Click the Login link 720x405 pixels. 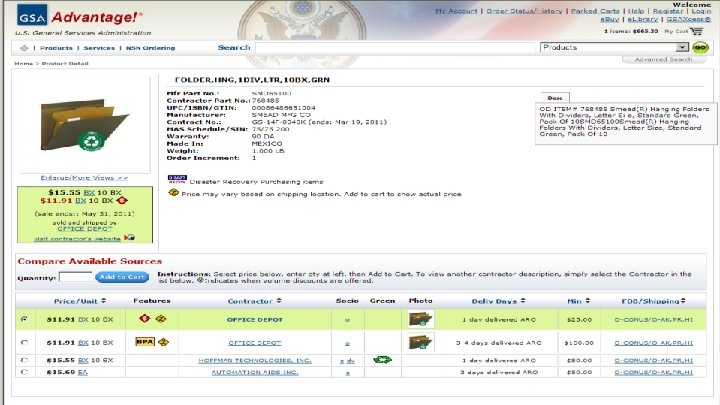click(x=701, y=11)
